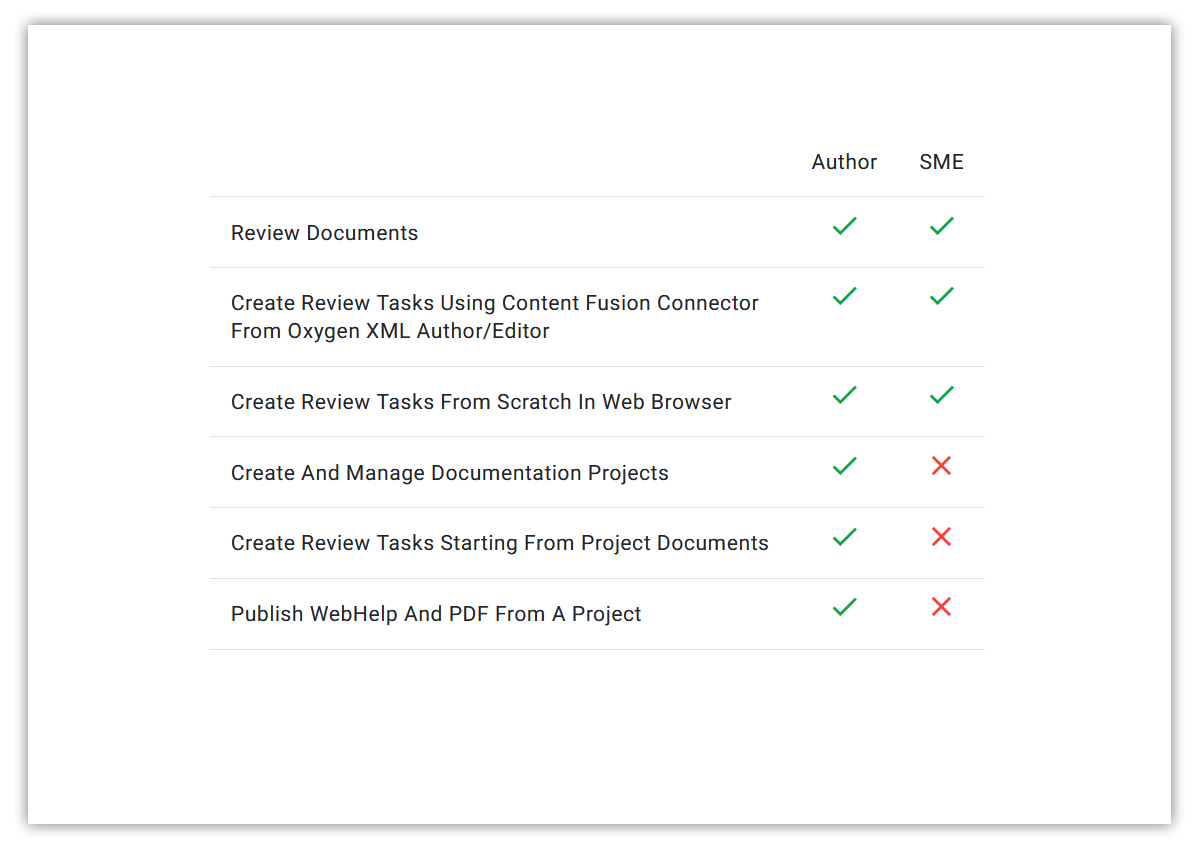Click SME red cross for Documentation Projects row
The height and width of the screenshot is (850, 1200).
click(x=941, y=466)
